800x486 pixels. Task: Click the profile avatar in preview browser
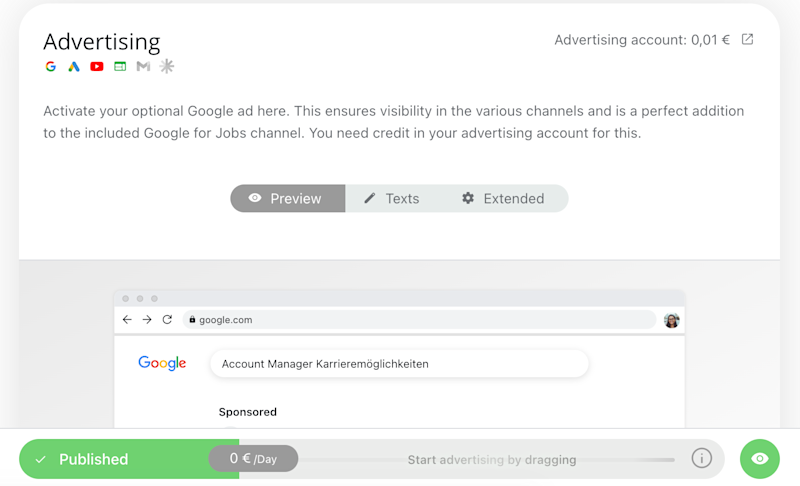pyautogui.click(x=671, y=320)
